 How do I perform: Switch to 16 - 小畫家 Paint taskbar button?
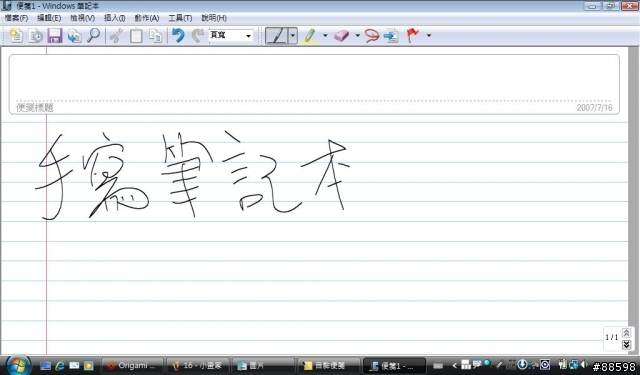tap(197, 366)
